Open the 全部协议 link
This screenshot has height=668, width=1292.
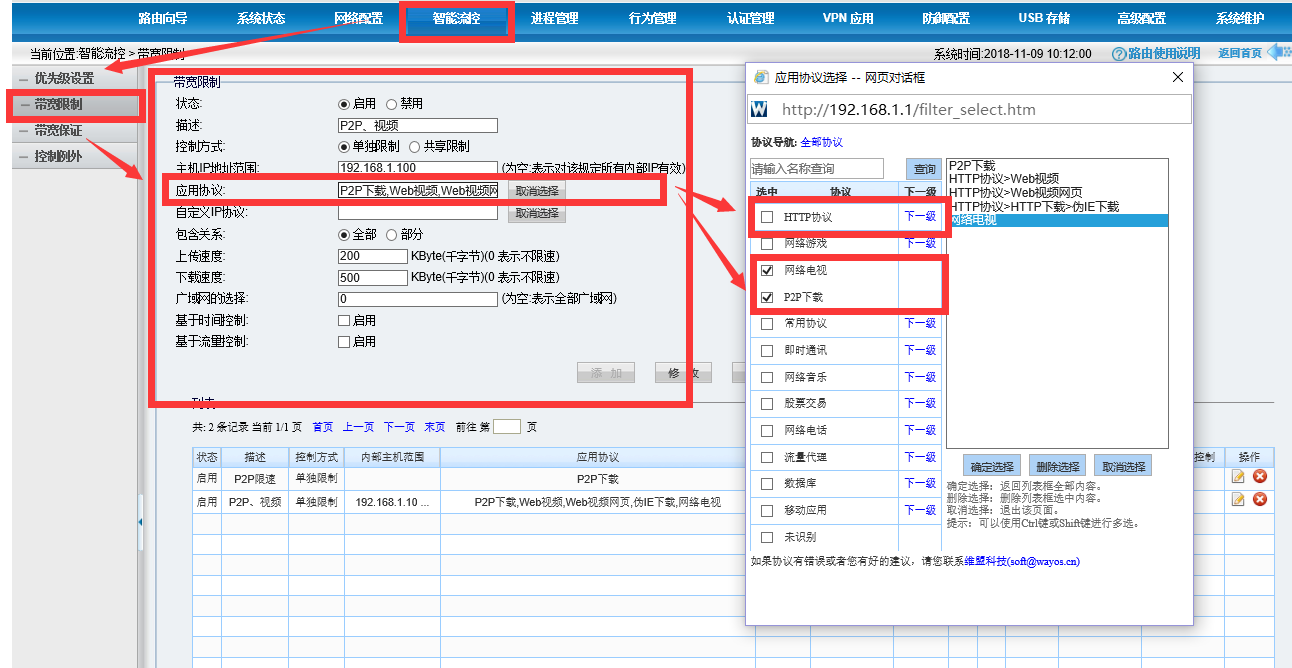point(821,145)
